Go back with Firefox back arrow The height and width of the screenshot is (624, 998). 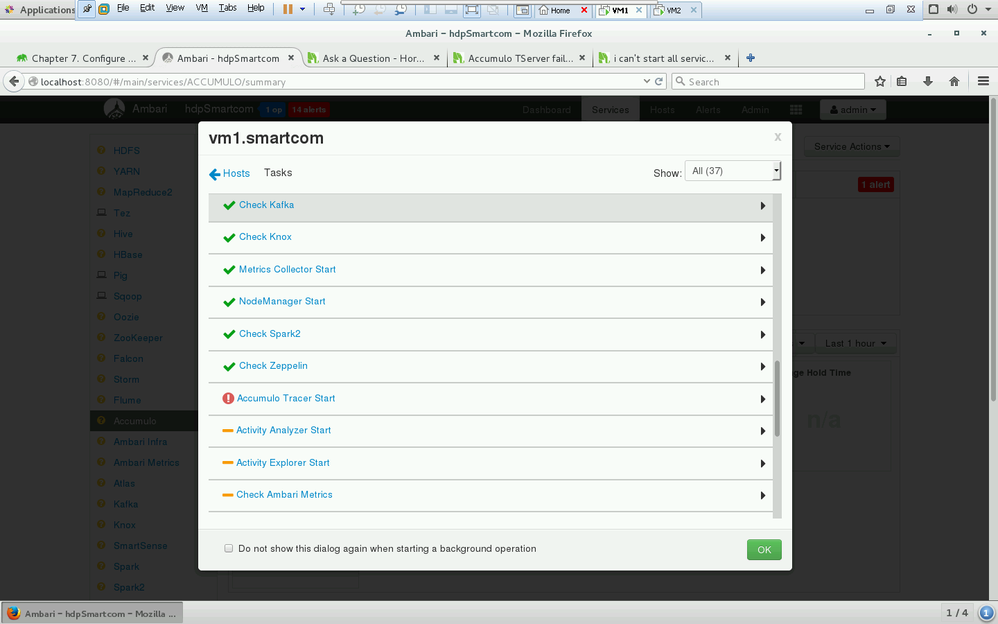[x=14, y=82]
